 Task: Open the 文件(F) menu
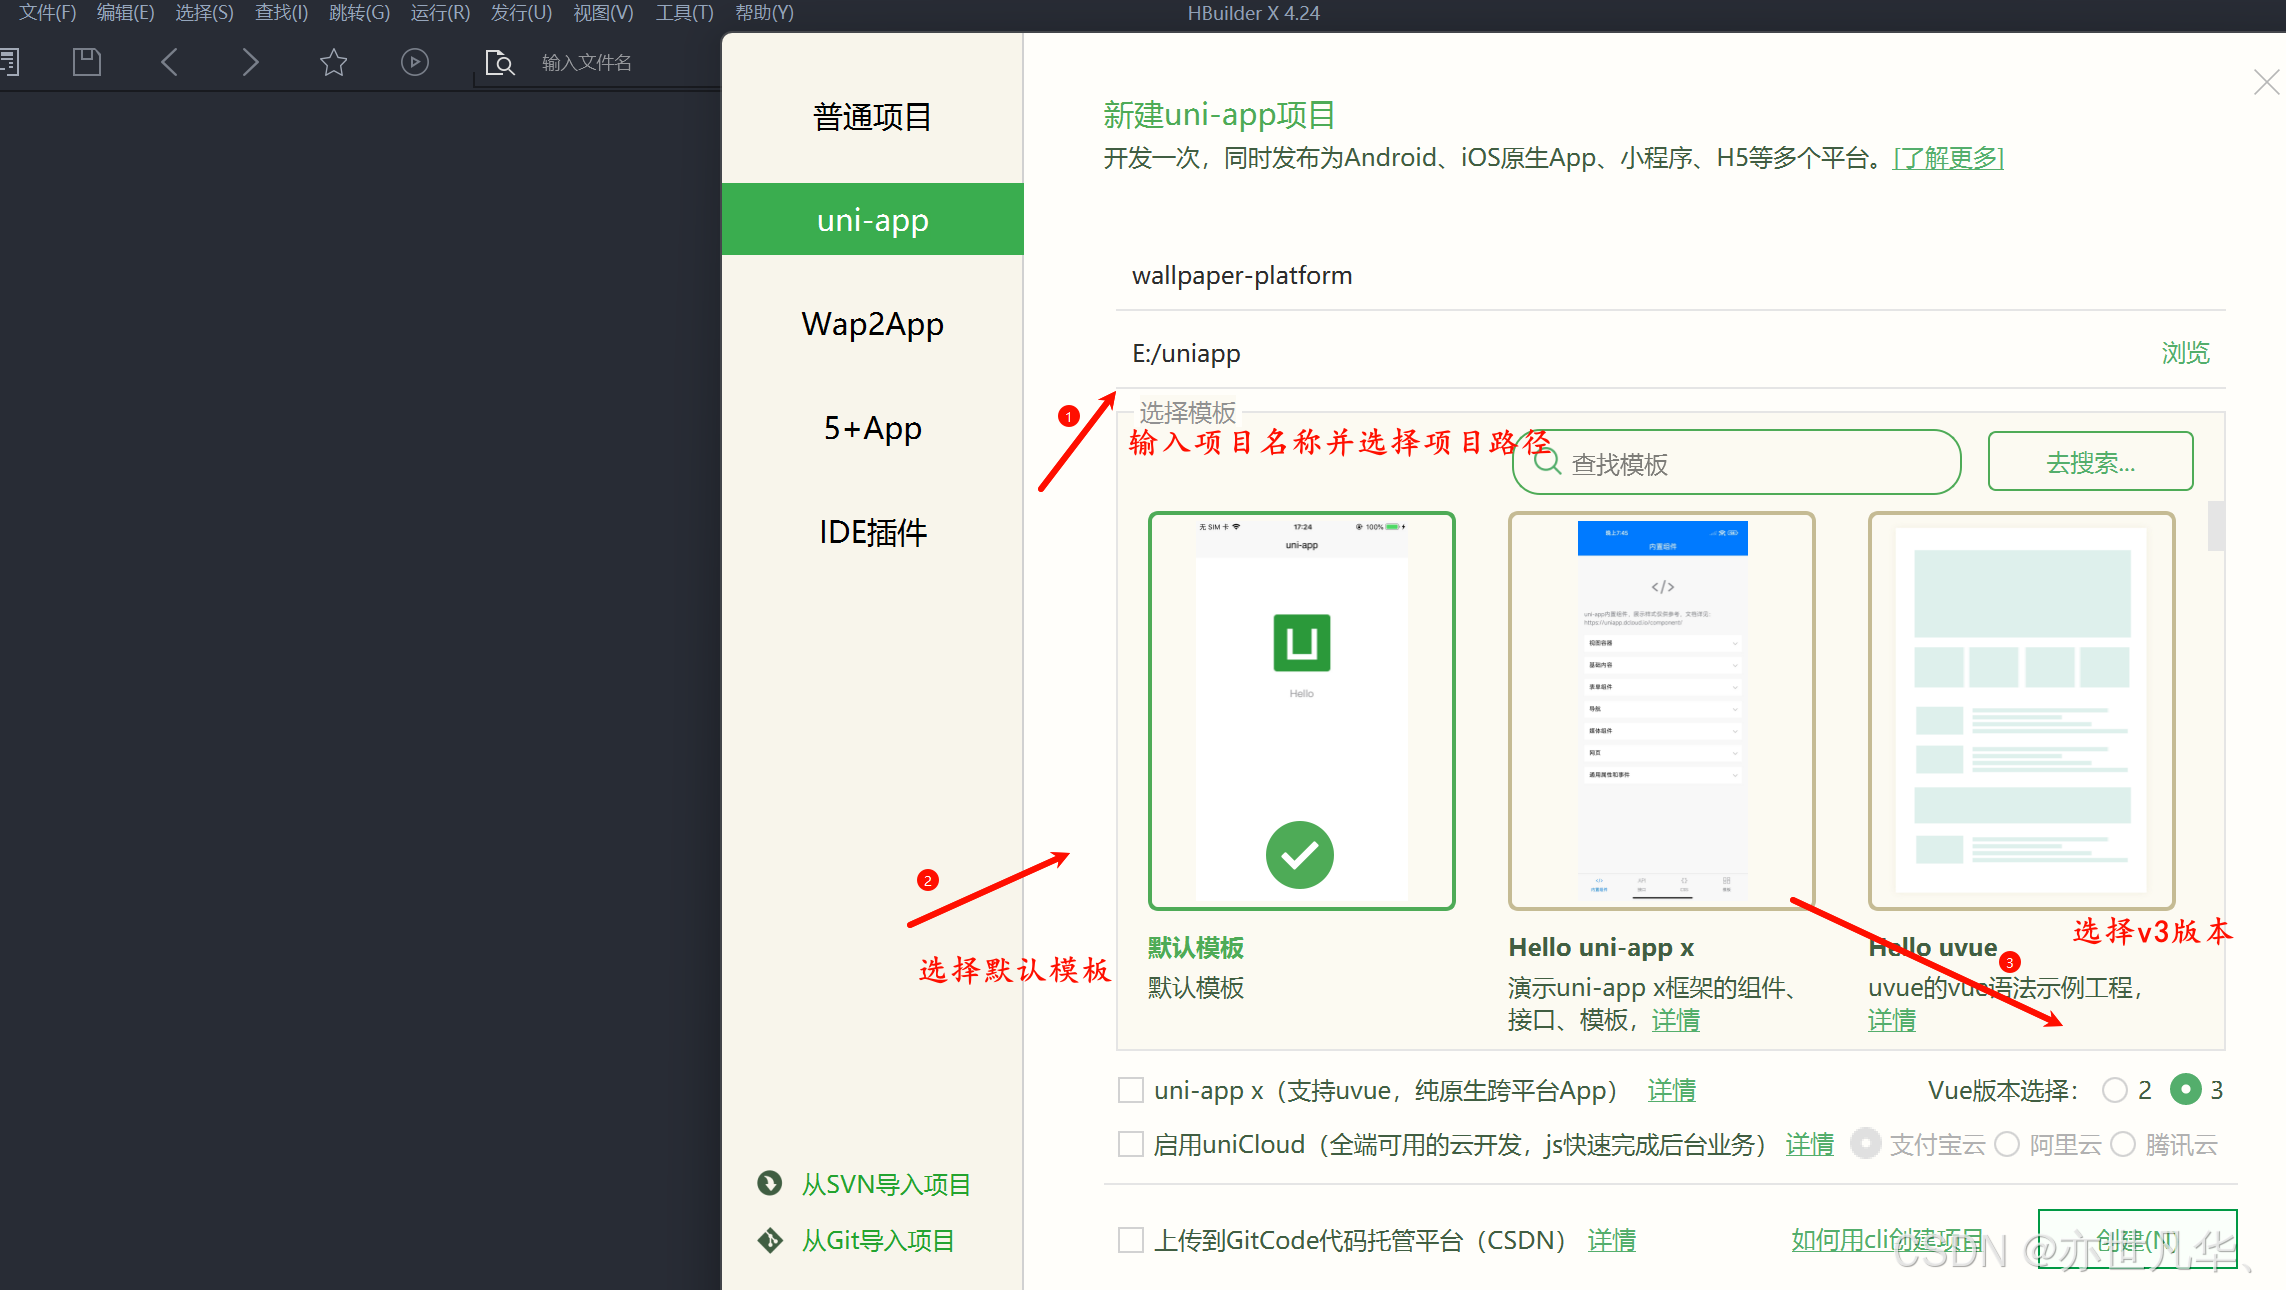tap(48, 13)
